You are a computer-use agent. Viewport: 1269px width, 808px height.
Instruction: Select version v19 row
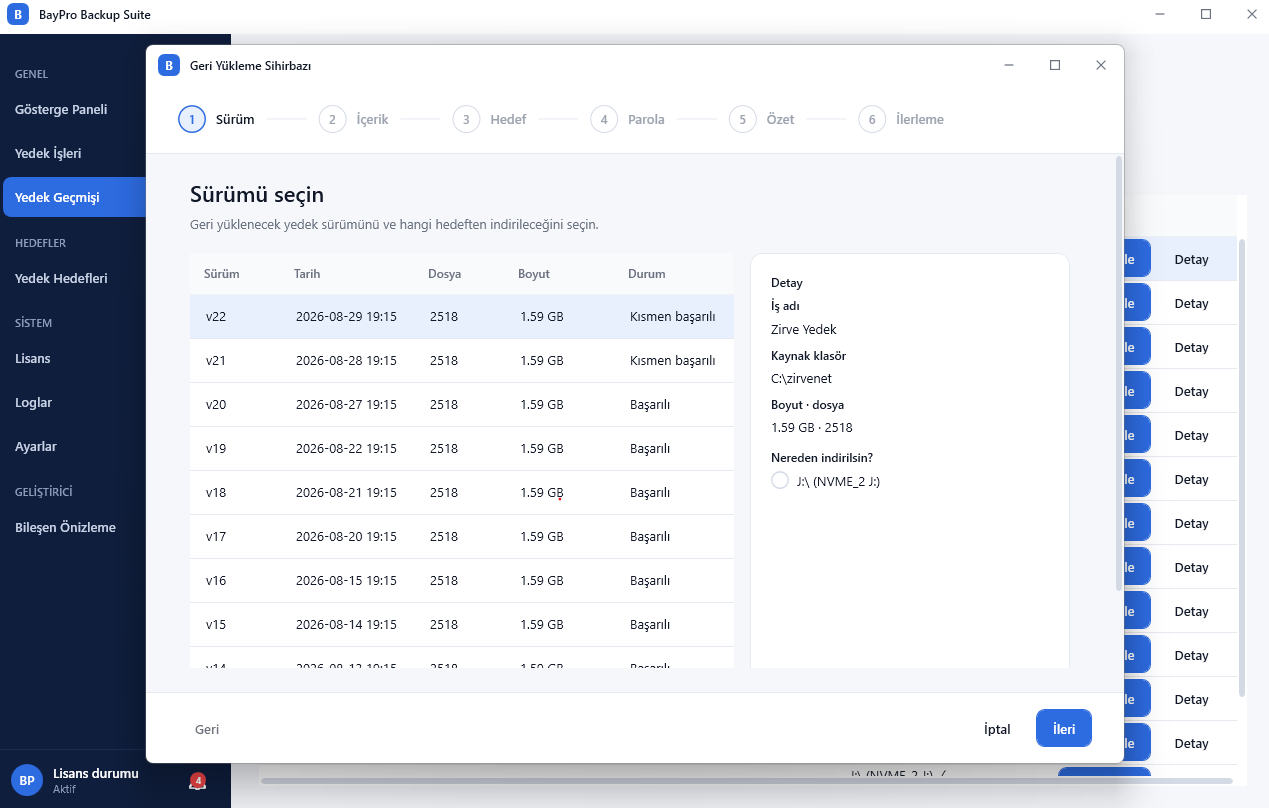coord(462,449)
